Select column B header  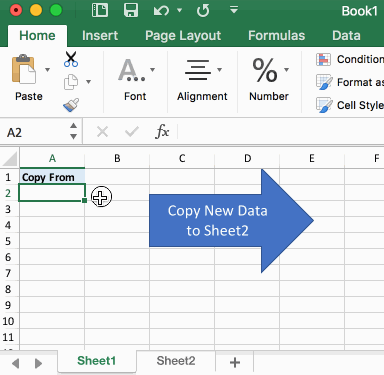[117, 159]
